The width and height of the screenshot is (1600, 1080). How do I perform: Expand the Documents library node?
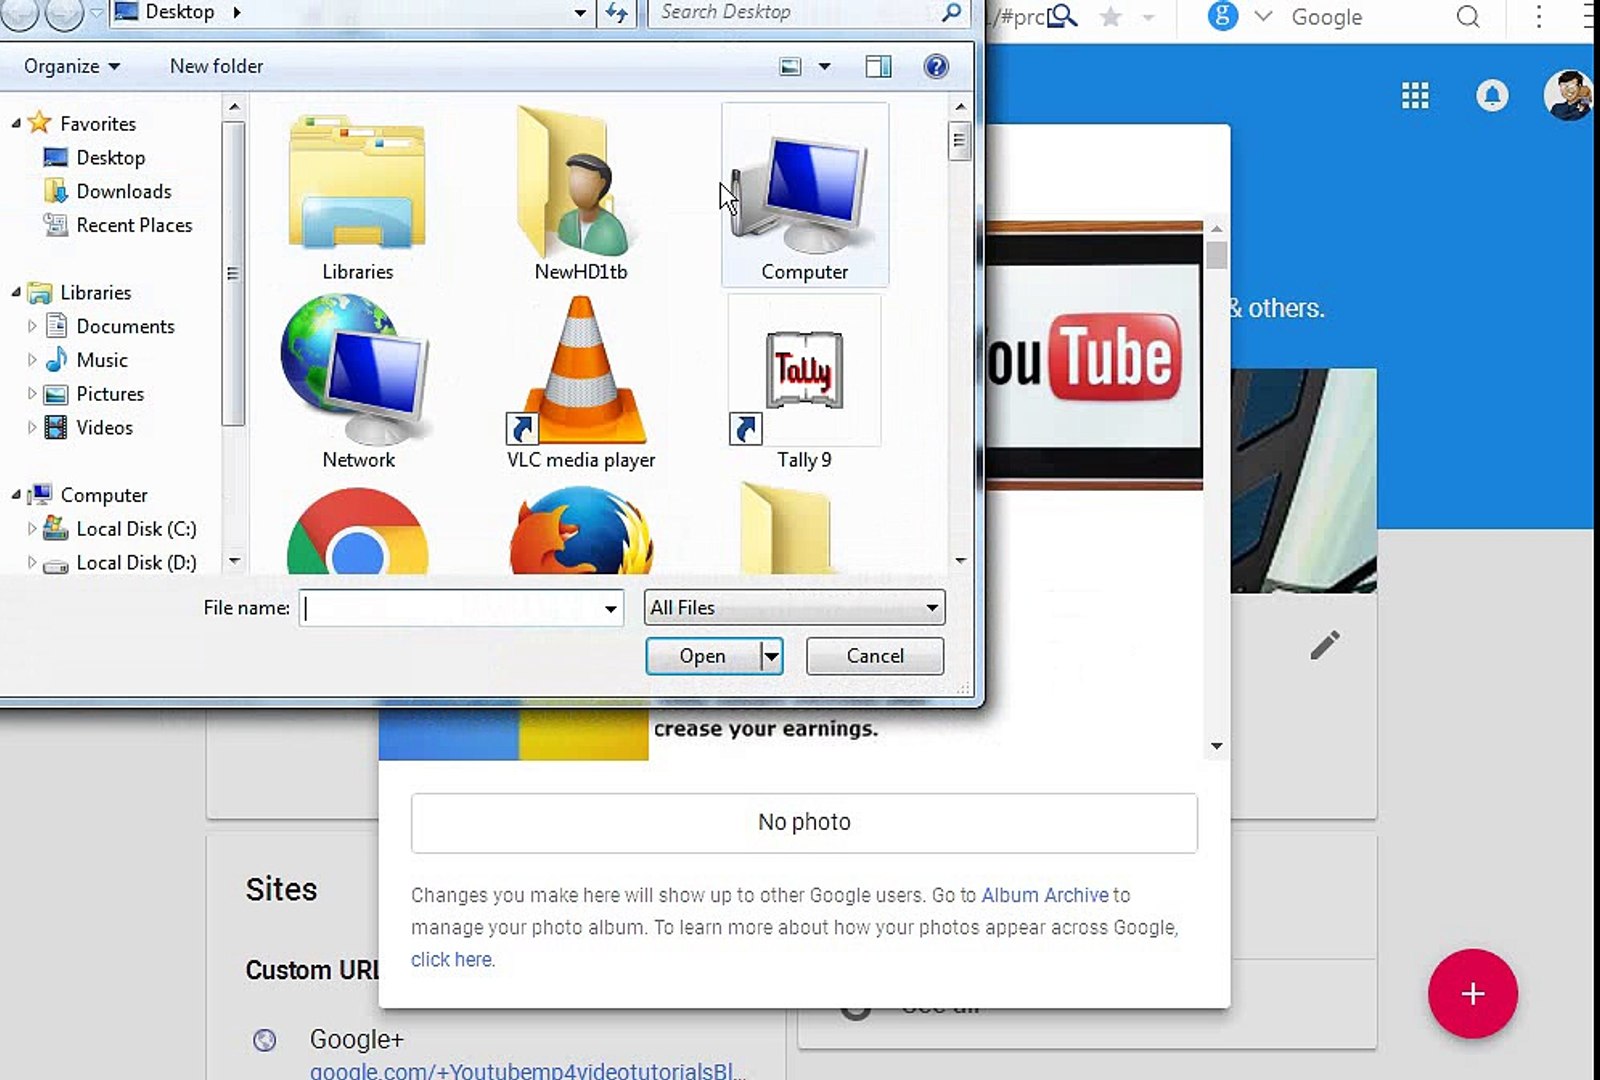click(32, 326)
